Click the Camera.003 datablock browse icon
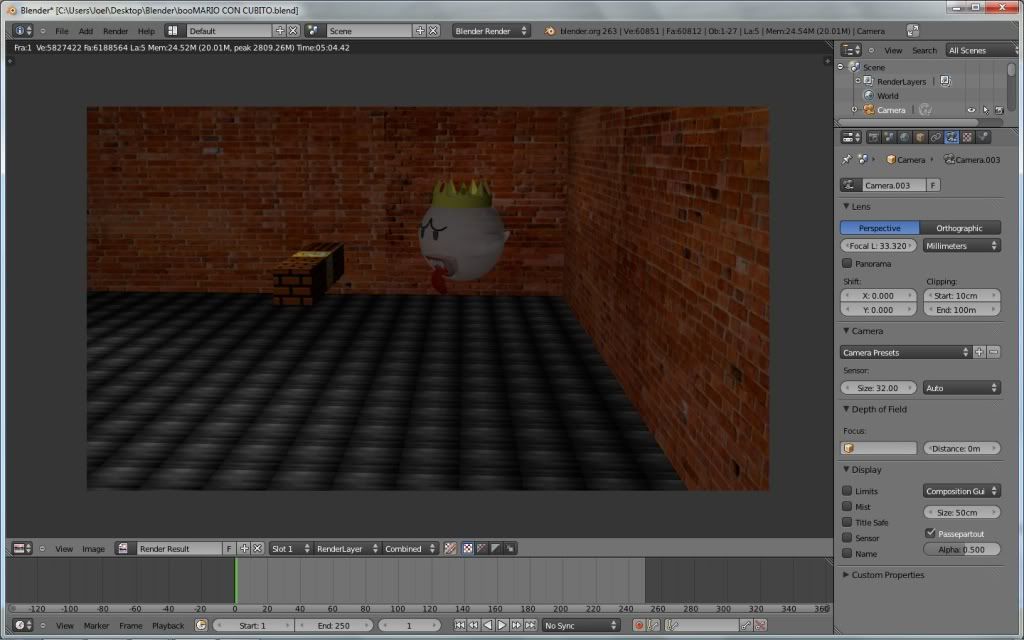 tap(850, 185)
